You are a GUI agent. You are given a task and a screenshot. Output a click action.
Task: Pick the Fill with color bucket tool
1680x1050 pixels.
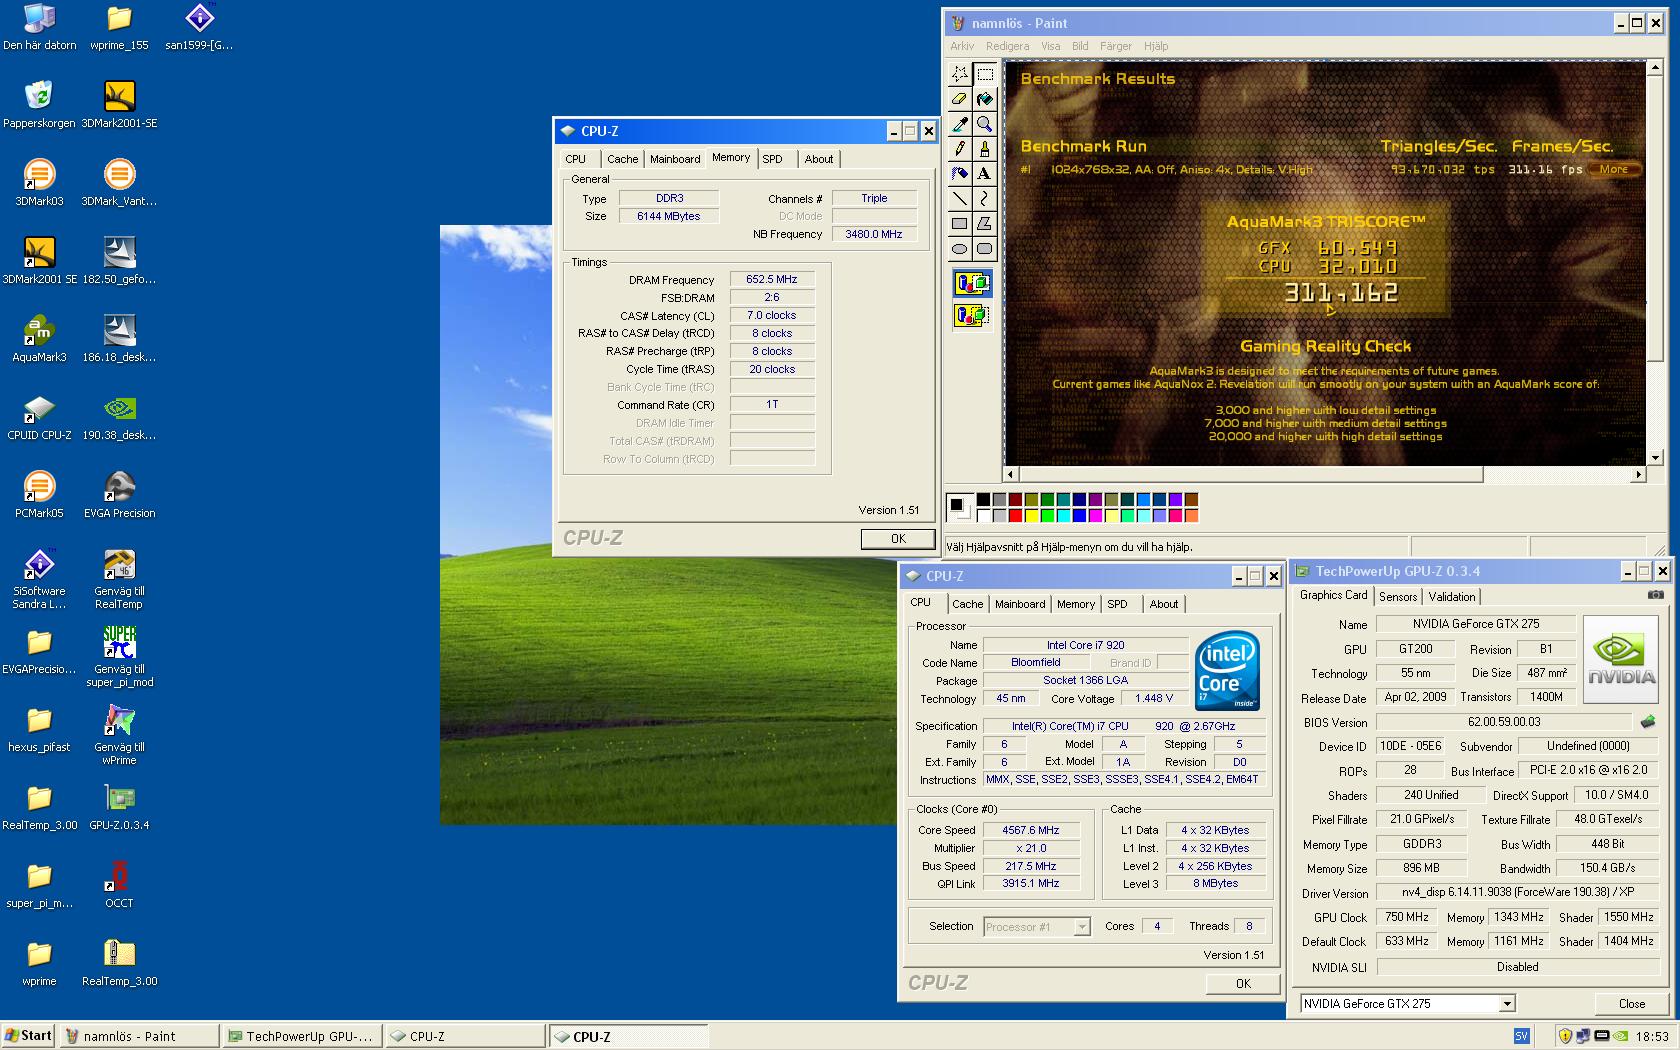coord(984,99)
